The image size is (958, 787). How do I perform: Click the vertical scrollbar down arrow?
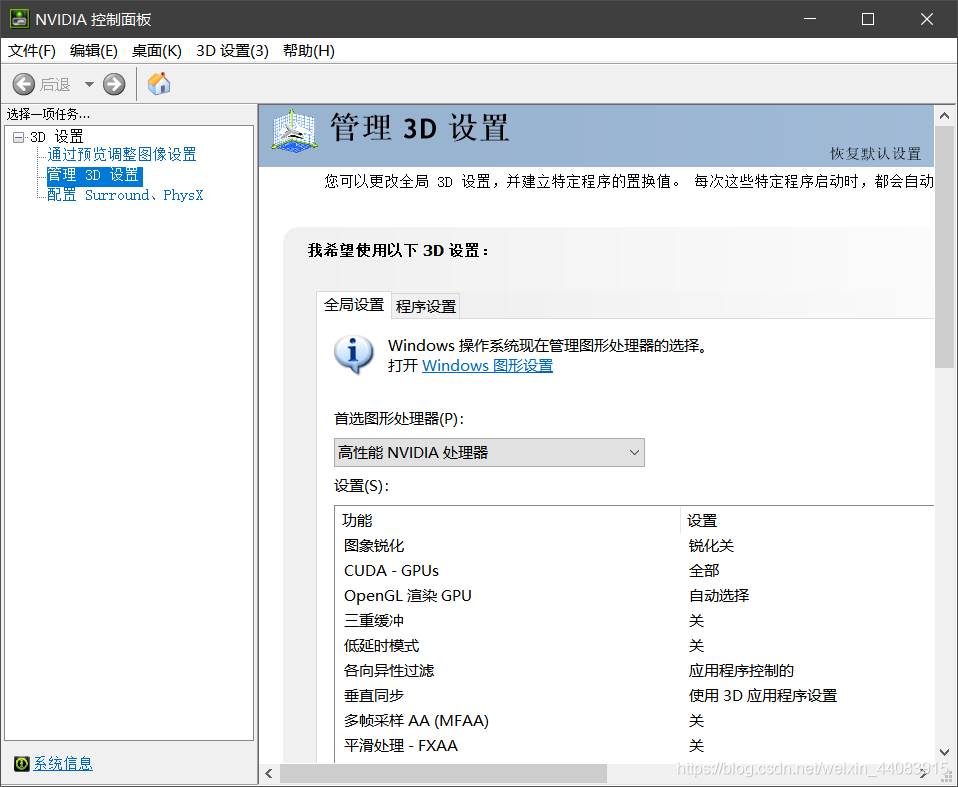(x=944, y=752)
